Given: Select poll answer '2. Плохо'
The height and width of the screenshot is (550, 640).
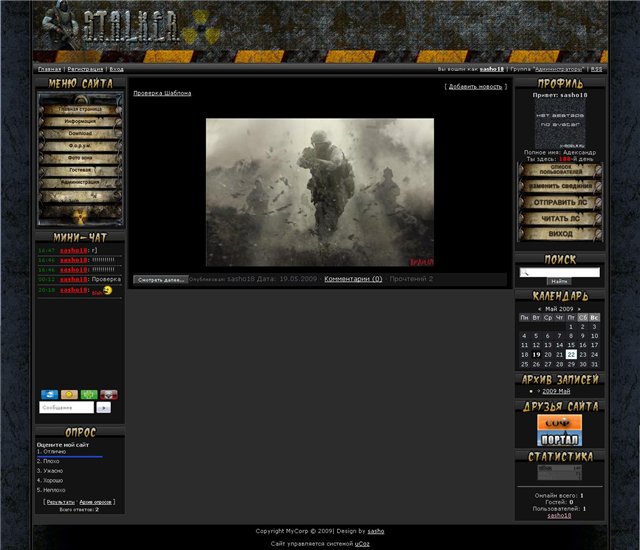Looking at the screenshot, I should 48,461.
